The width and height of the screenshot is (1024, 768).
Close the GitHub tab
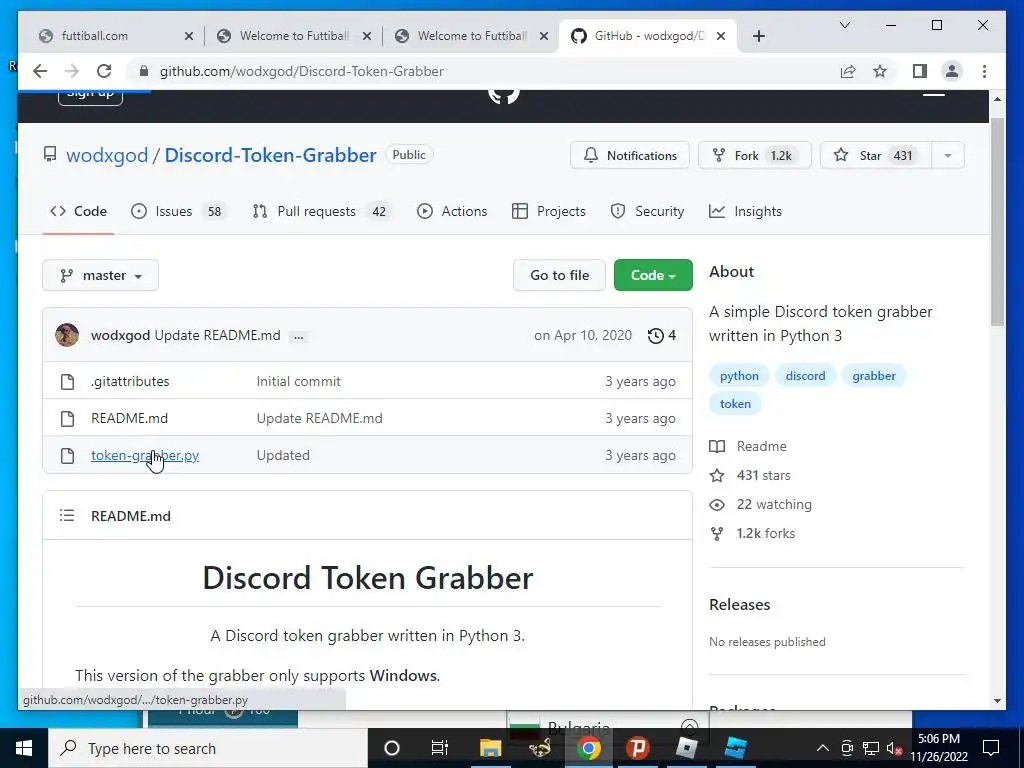point(721,36)
